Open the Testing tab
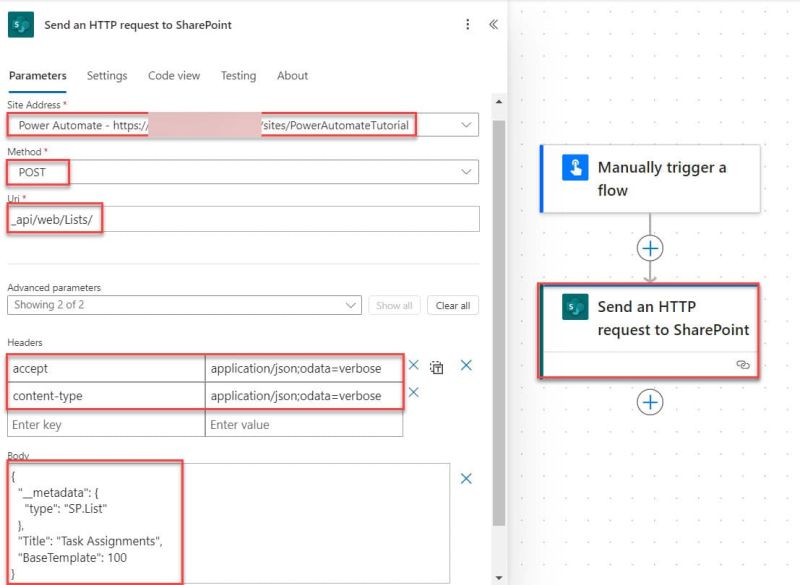This screenshot has height=585, width=800. click(238, 75)
